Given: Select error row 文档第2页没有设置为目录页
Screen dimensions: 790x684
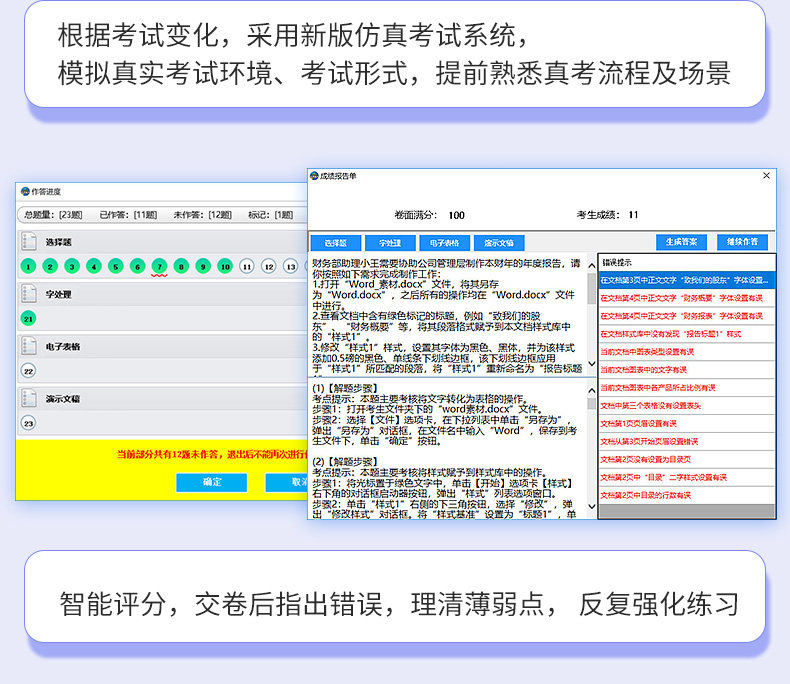Looking at the screenshot, I should pyautogui.click(x=686, y=459).
